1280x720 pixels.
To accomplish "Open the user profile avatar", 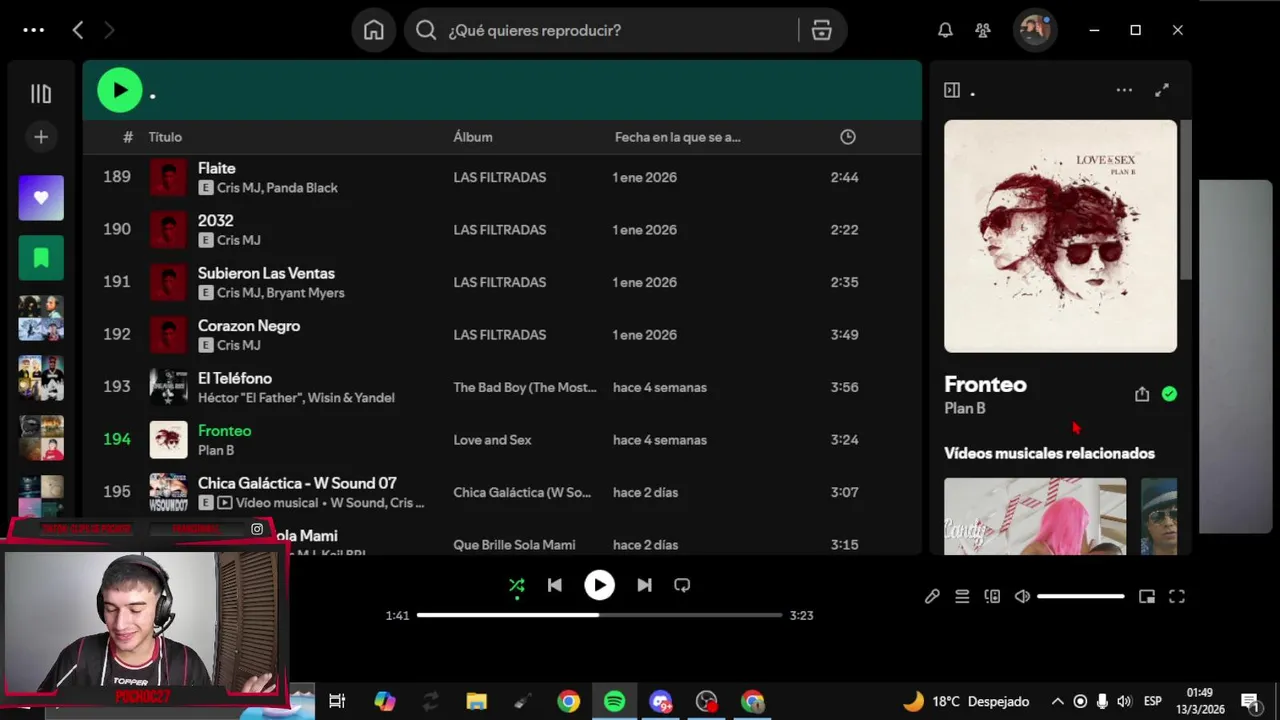I will (x=1034, y=30).
